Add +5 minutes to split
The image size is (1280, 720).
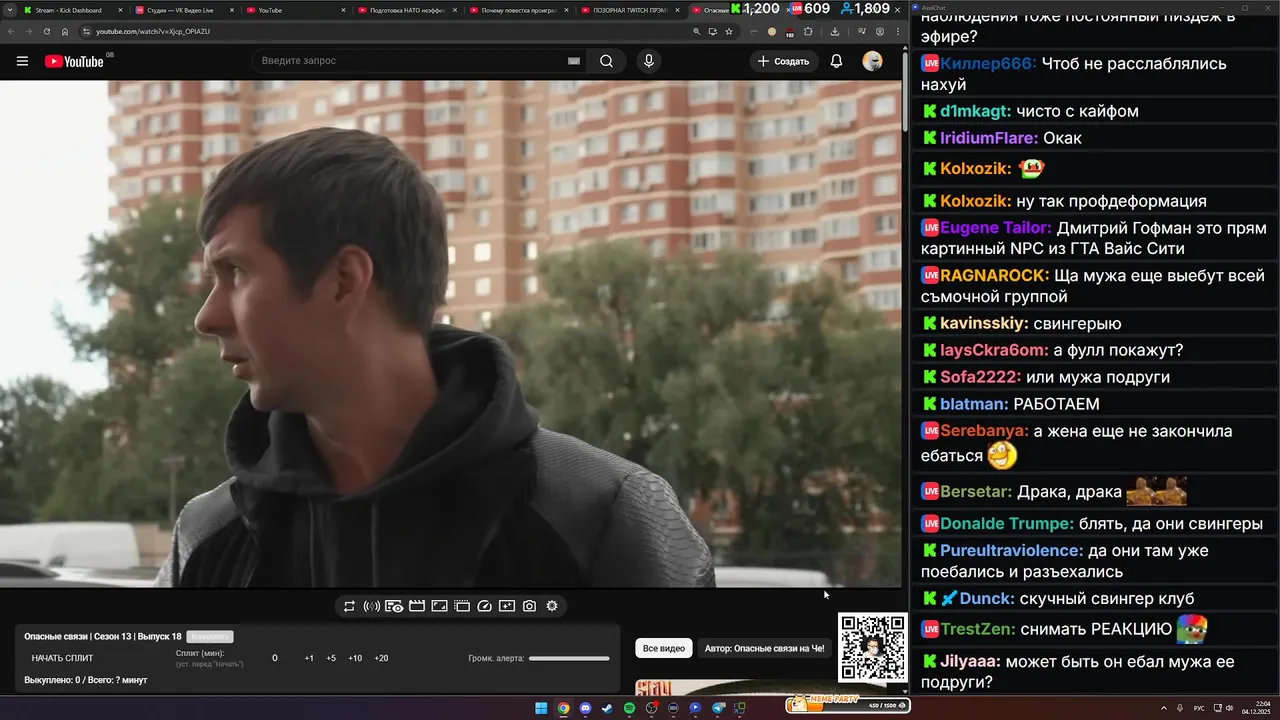(331, 658)
